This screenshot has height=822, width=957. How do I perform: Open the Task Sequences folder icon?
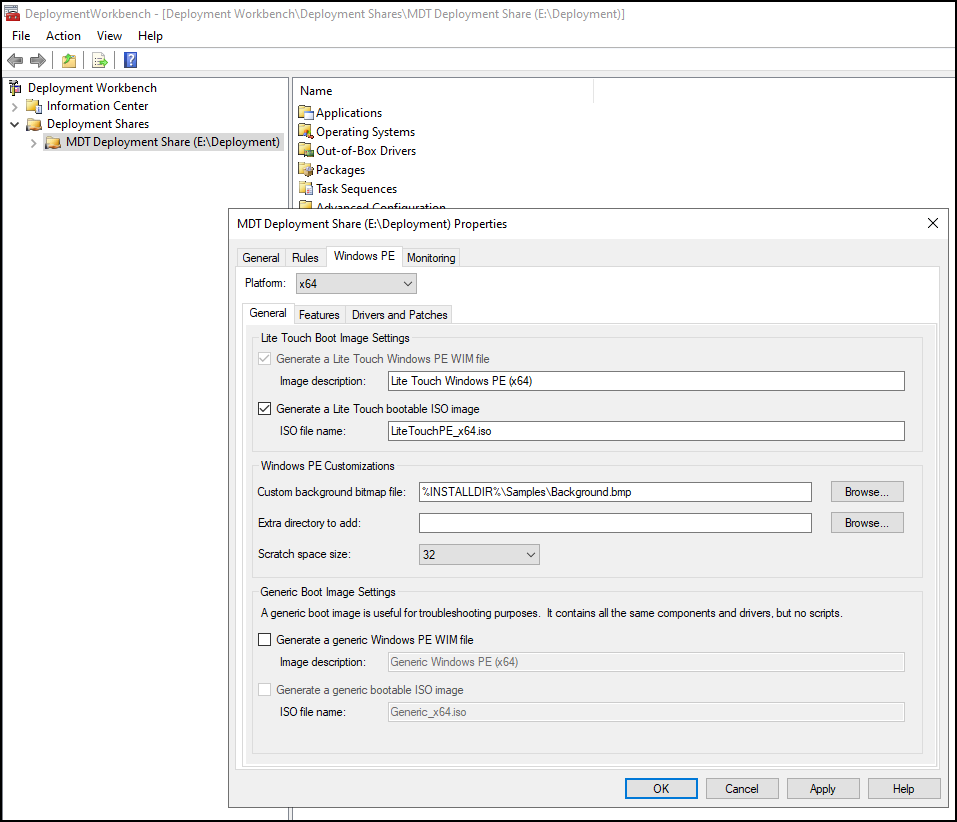(306, 189)
